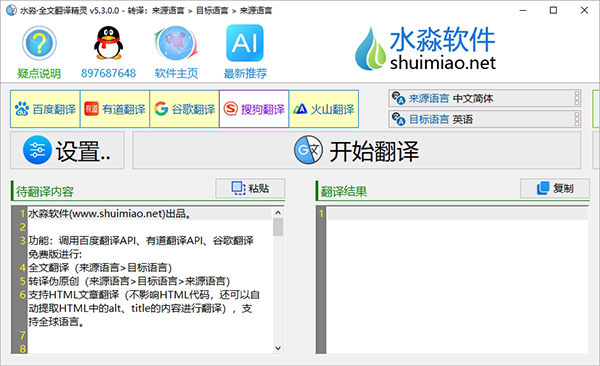This screenshot has height=366, width=600.
Task: Click the 复制 copy button
Action: (555, 188)
